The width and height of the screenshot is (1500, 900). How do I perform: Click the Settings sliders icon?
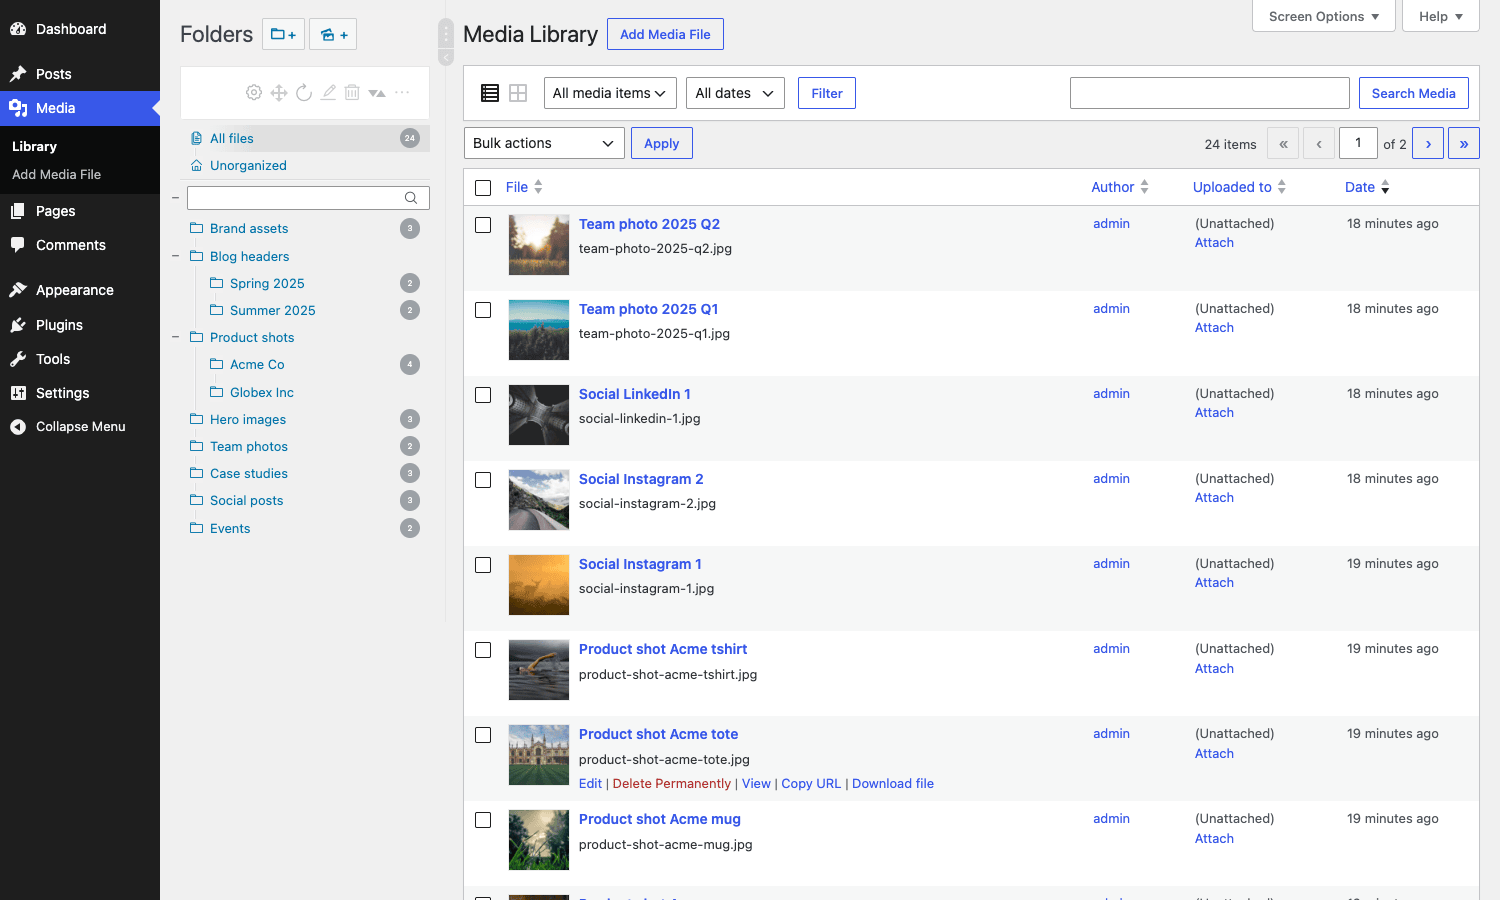click(18, 393)
